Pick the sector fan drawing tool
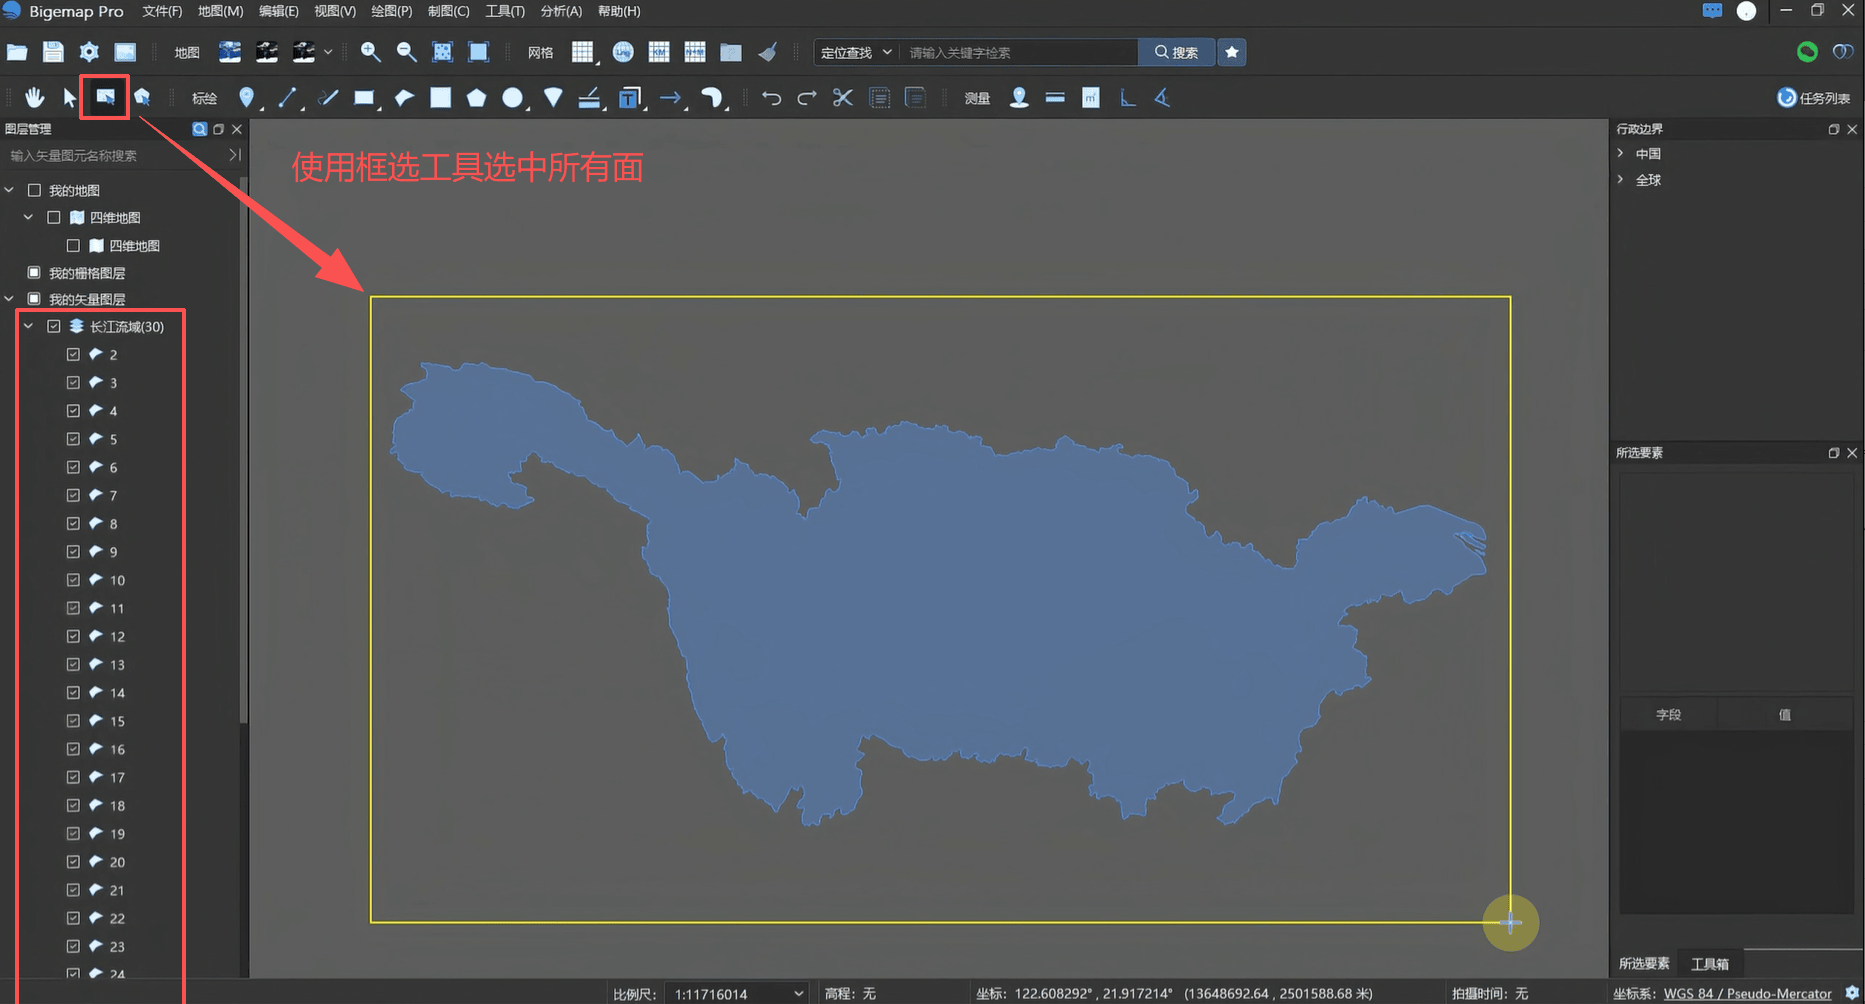This screenshot has height=1004, width=1865. (x=553, y=97)
